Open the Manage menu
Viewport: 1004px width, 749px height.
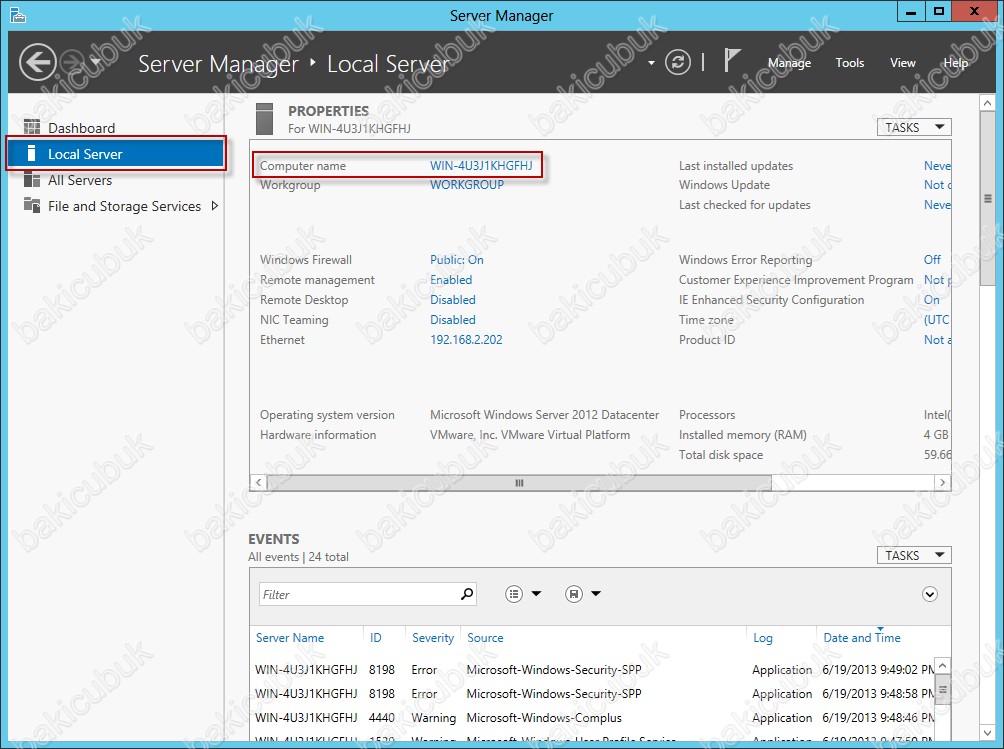[789, 63]
